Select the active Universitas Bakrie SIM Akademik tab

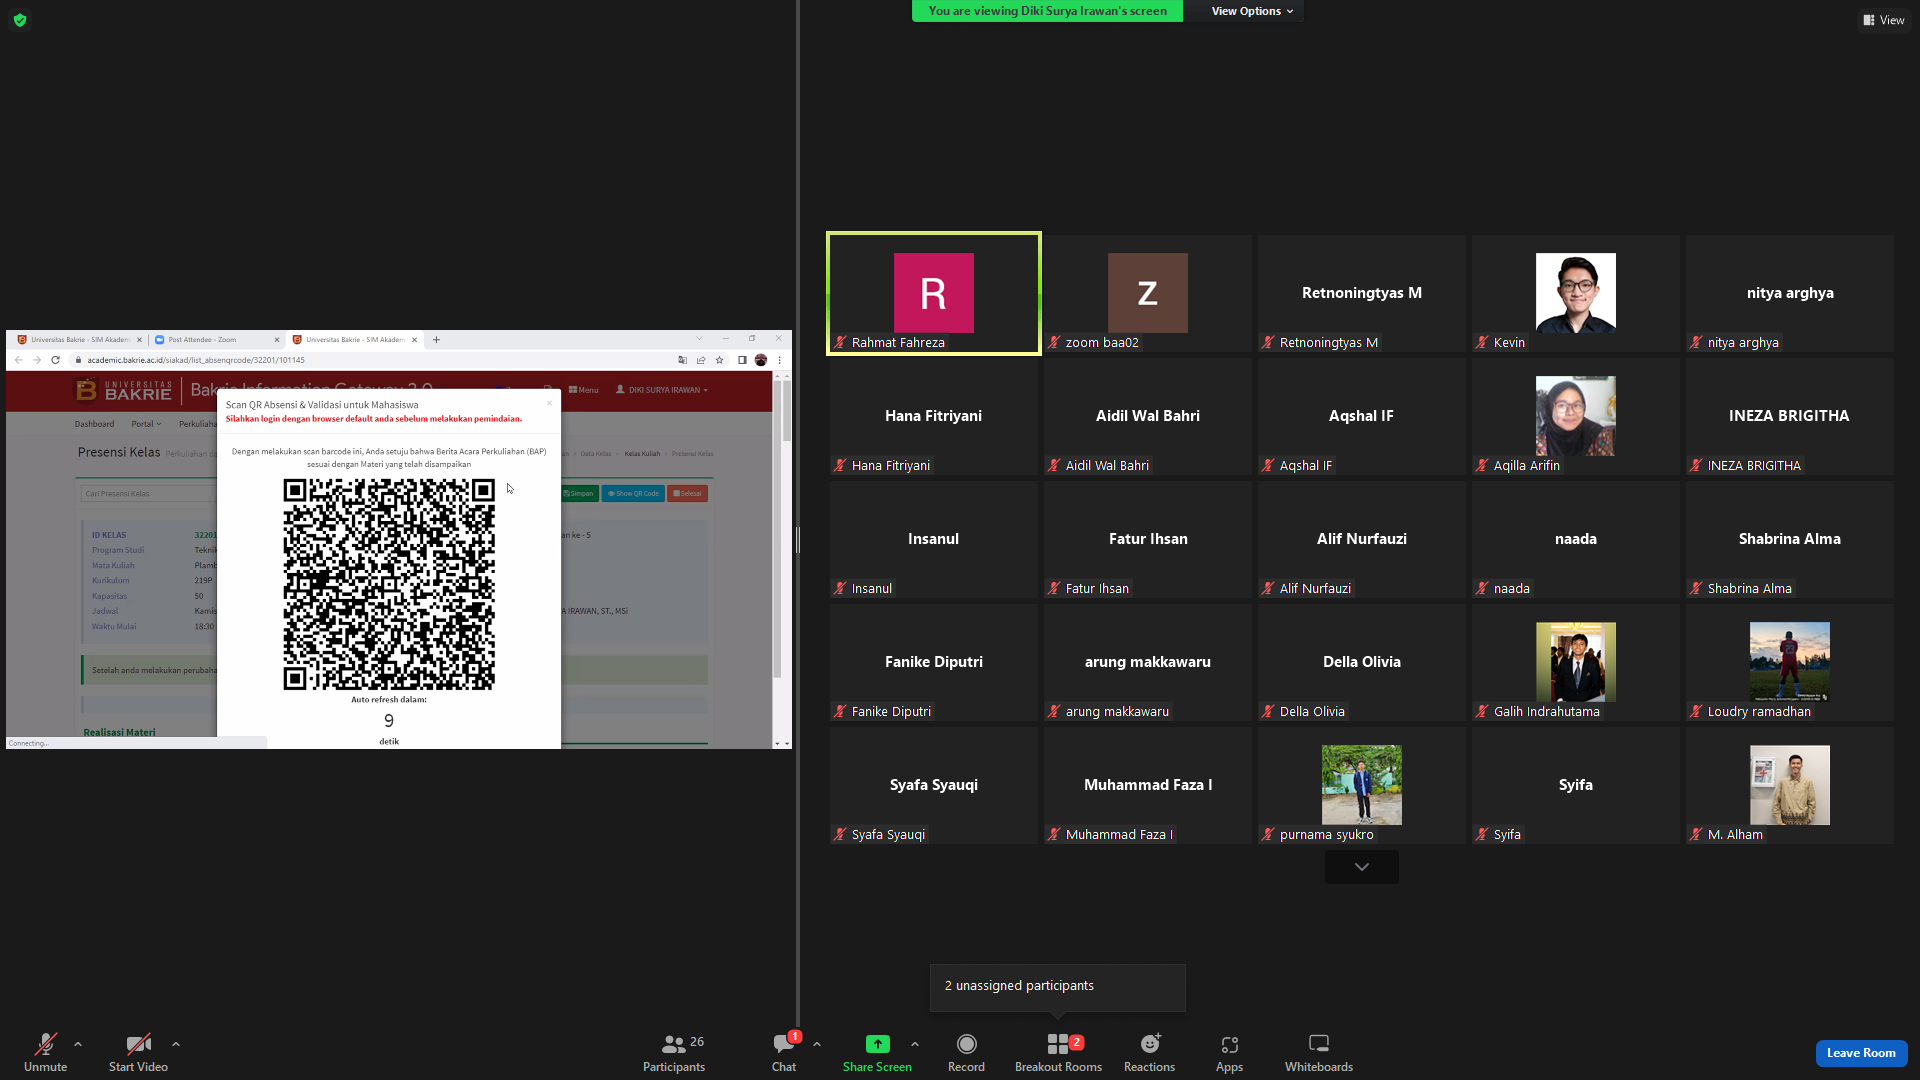pyautogui.click(x=355, y=340)
